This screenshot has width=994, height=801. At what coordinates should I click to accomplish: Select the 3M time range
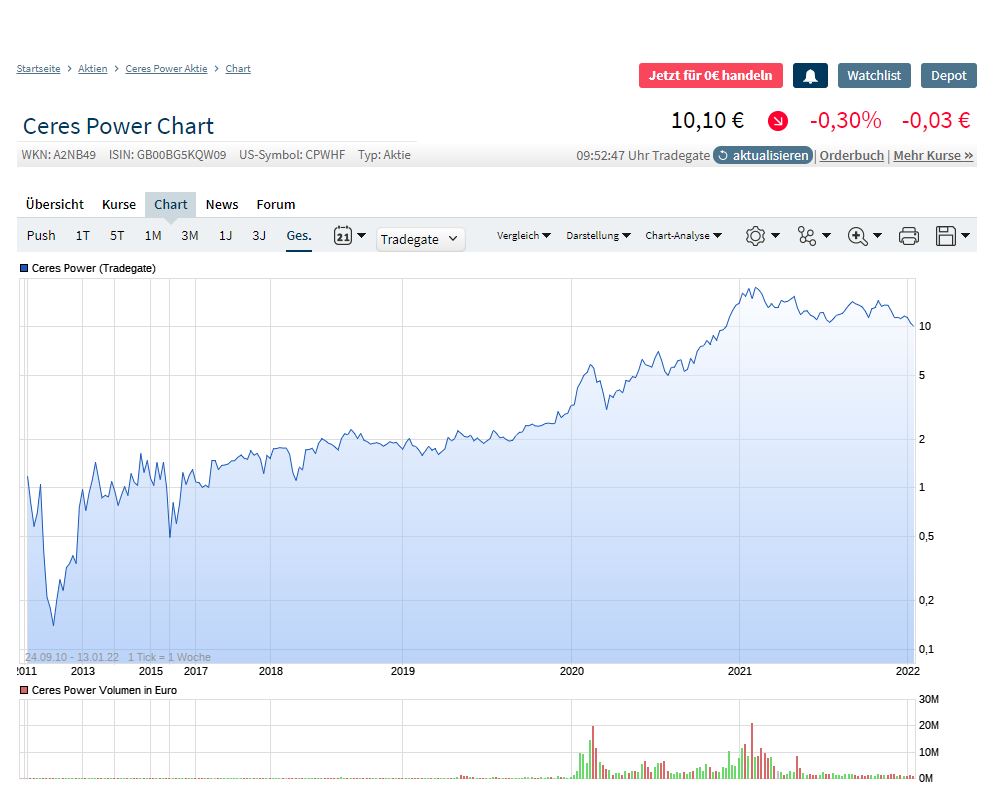[190, 235]
